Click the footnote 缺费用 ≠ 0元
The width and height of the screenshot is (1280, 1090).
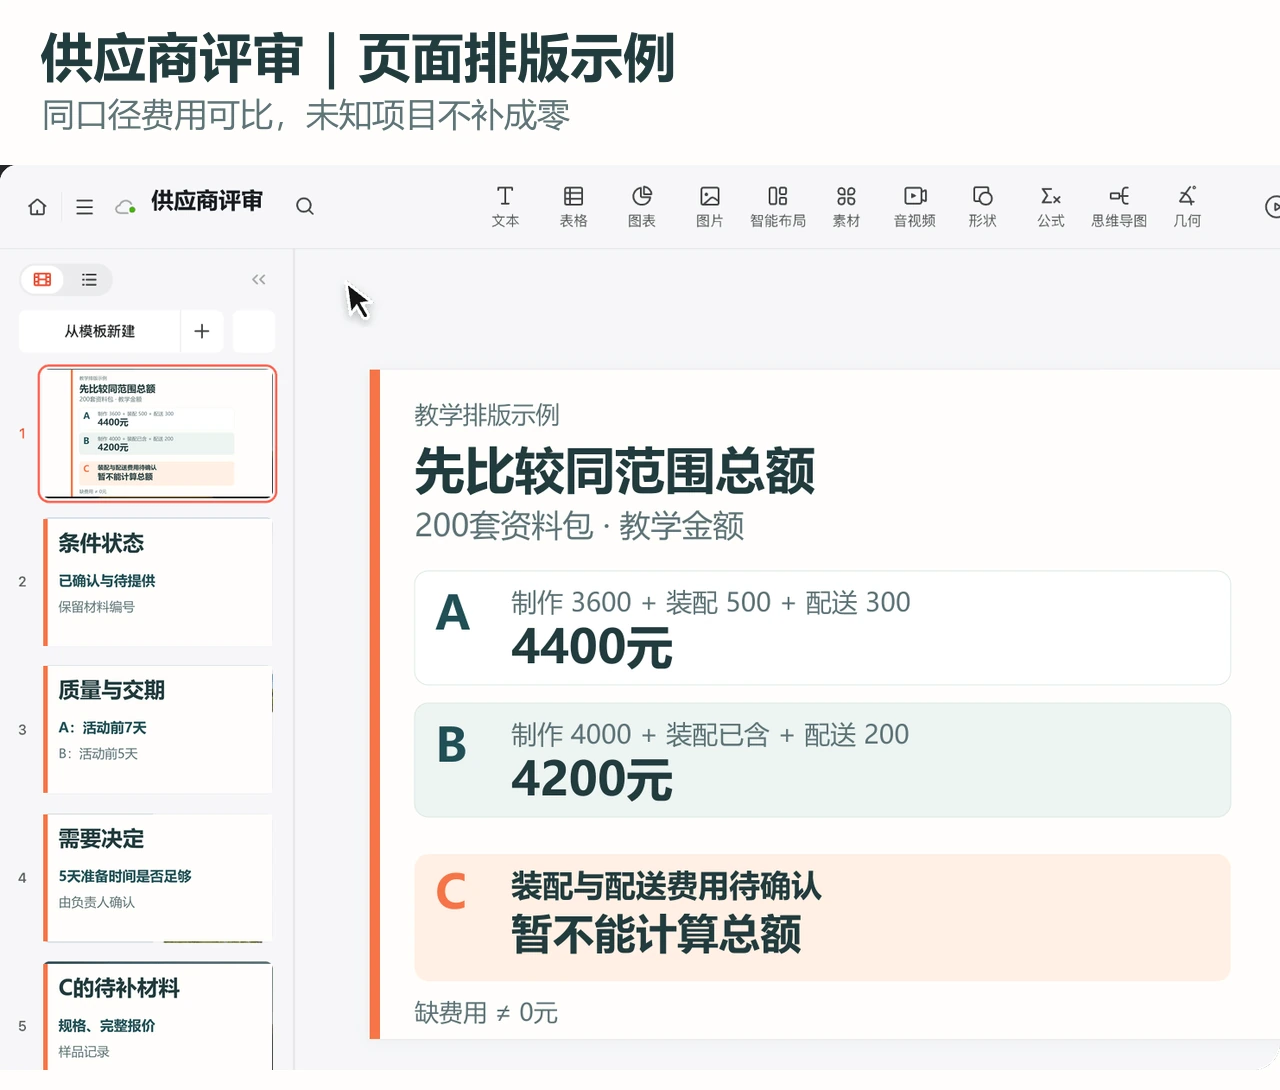[x=486, y=1013]
